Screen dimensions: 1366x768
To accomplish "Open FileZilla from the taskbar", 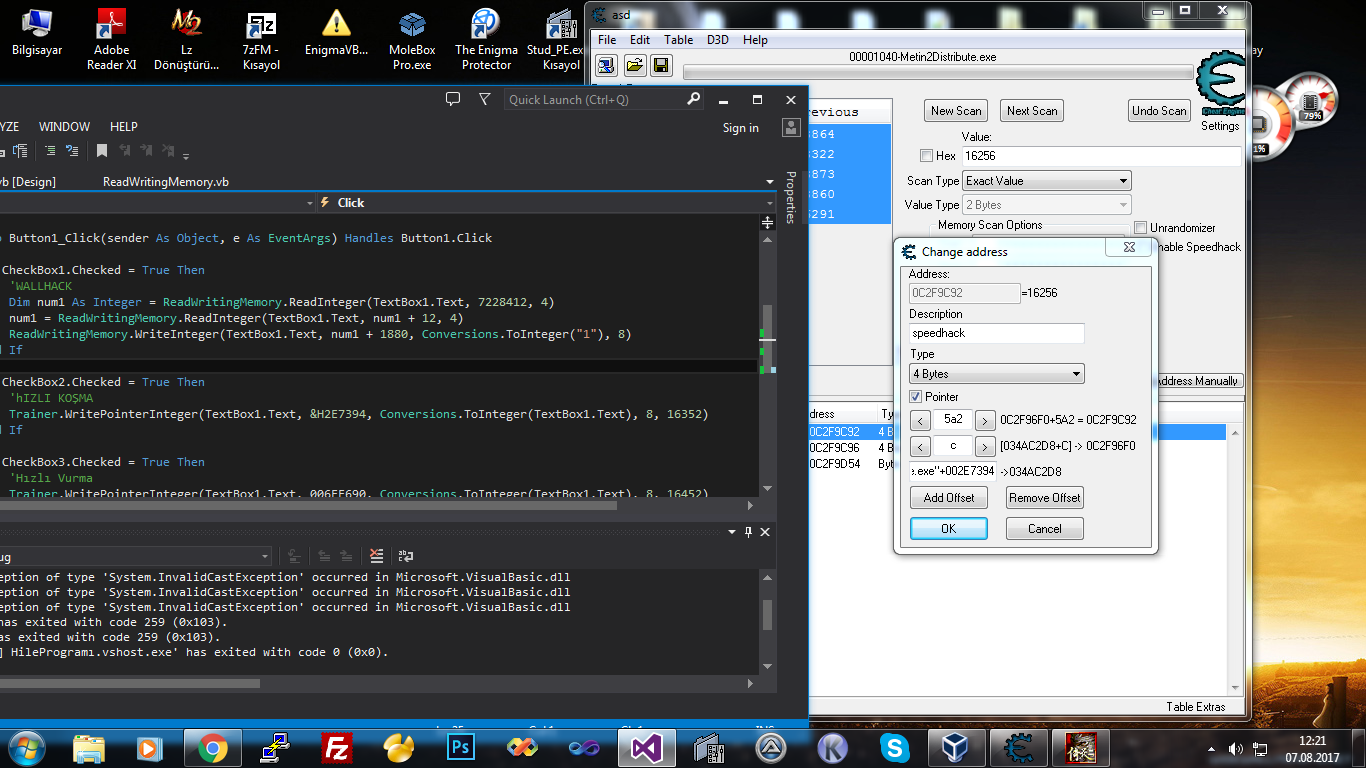I will pyautogui.click(x=336, y=747).
